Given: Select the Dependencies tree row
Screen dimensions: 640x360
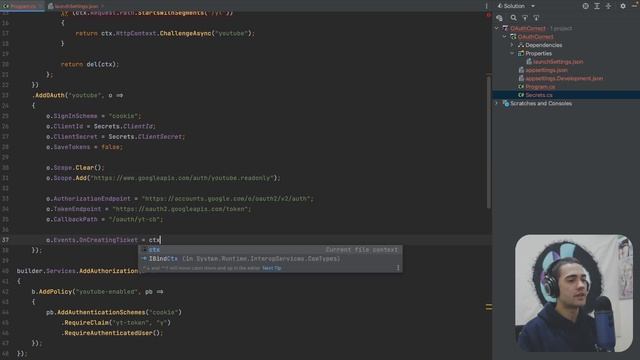Looking at the screenshot, I should coord(543,45).
